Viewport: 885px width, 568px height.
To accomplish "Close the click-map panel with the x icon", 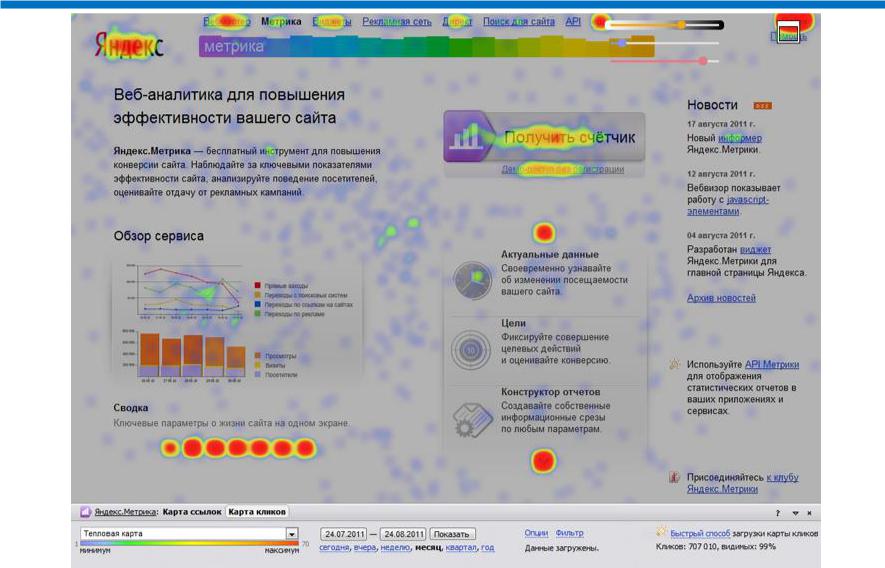I will tap(809, 513).
